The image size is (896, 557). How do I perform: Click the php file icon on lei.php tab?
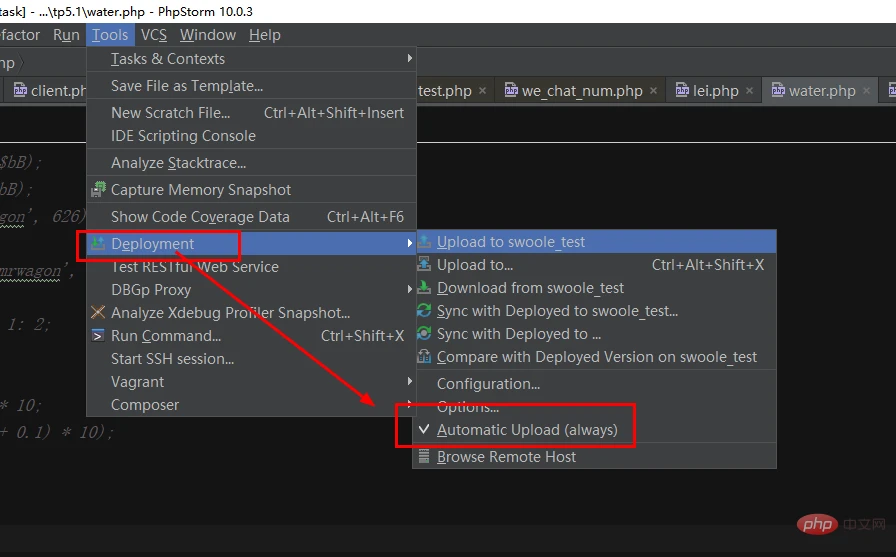tap(682, 90)
